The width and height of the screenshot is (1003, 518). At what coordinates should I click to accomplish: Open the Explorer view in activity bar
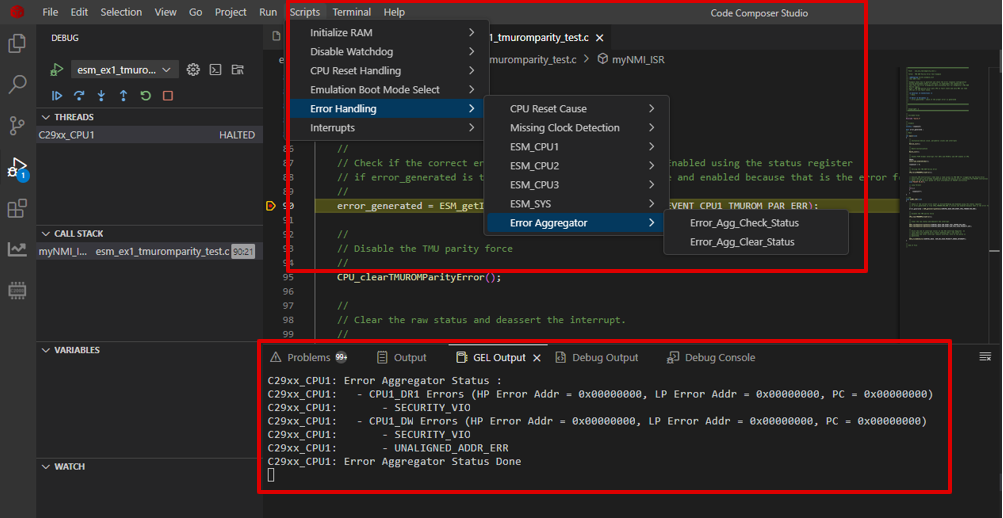[17, 44]
